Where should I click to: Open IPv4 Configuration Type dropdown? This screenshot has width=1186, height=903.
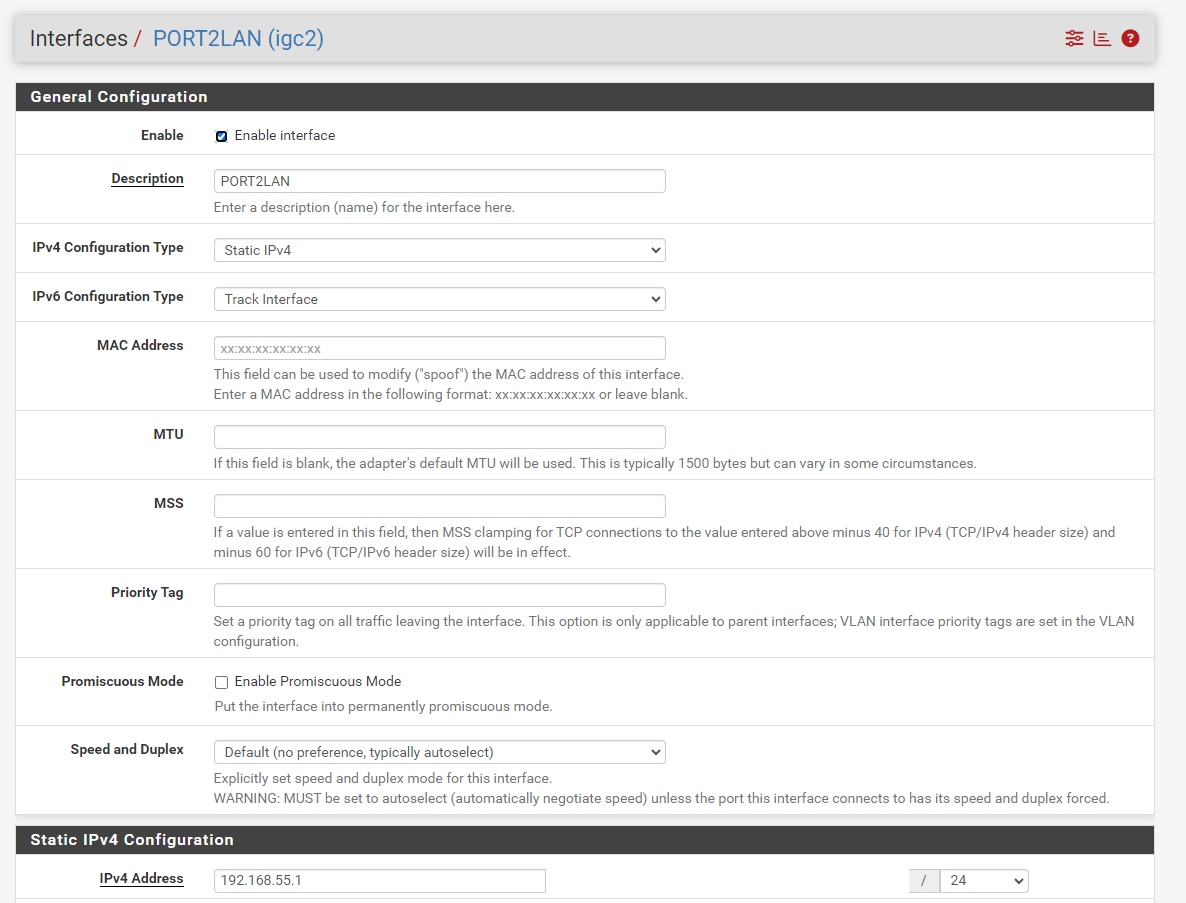click(x=439, y=250)
